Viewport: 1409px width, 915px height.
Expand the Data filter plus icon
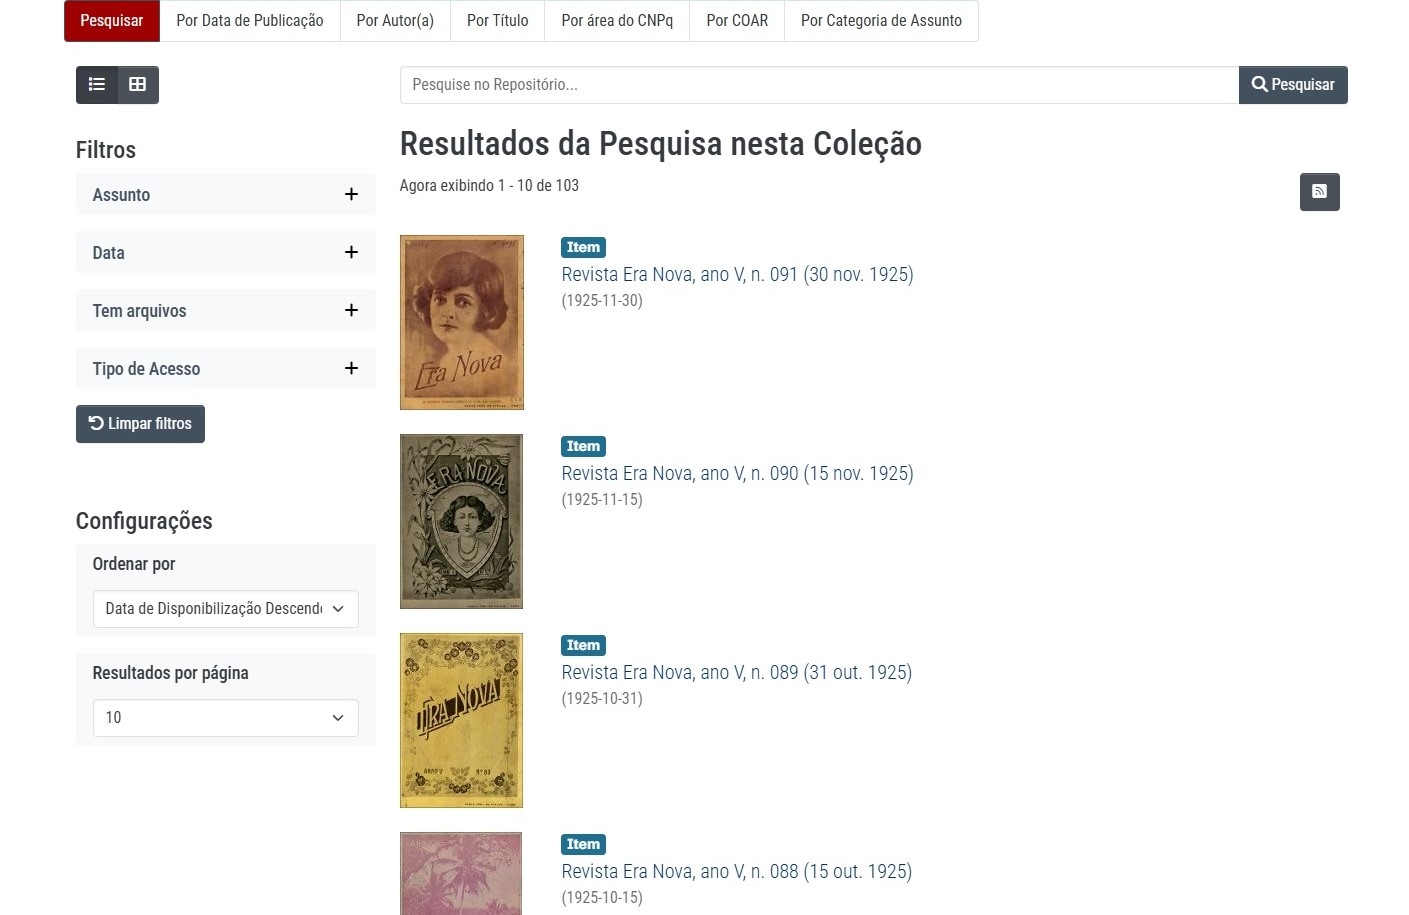click(x=351, y=253)
